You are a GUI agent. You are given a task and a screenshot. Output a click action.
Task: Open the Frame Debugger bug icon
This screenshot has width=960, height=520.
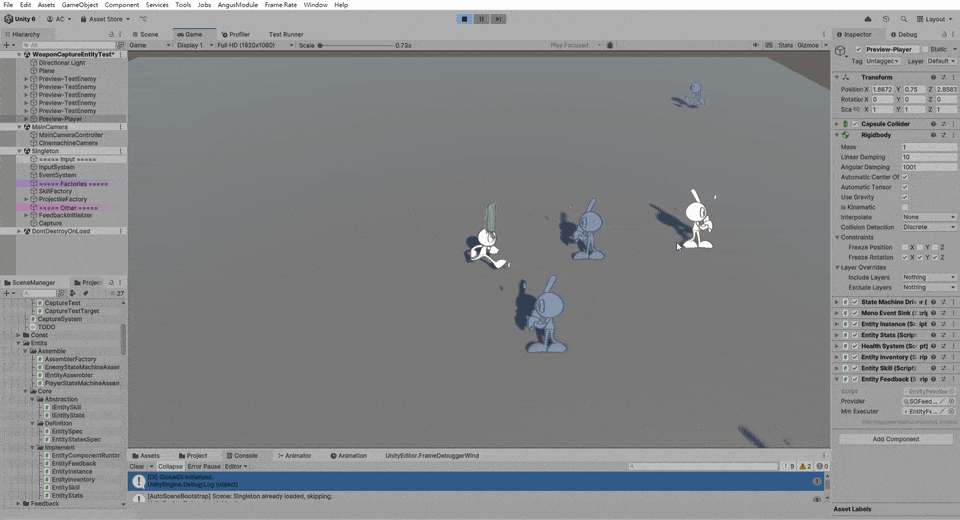(x=610, y=45)
